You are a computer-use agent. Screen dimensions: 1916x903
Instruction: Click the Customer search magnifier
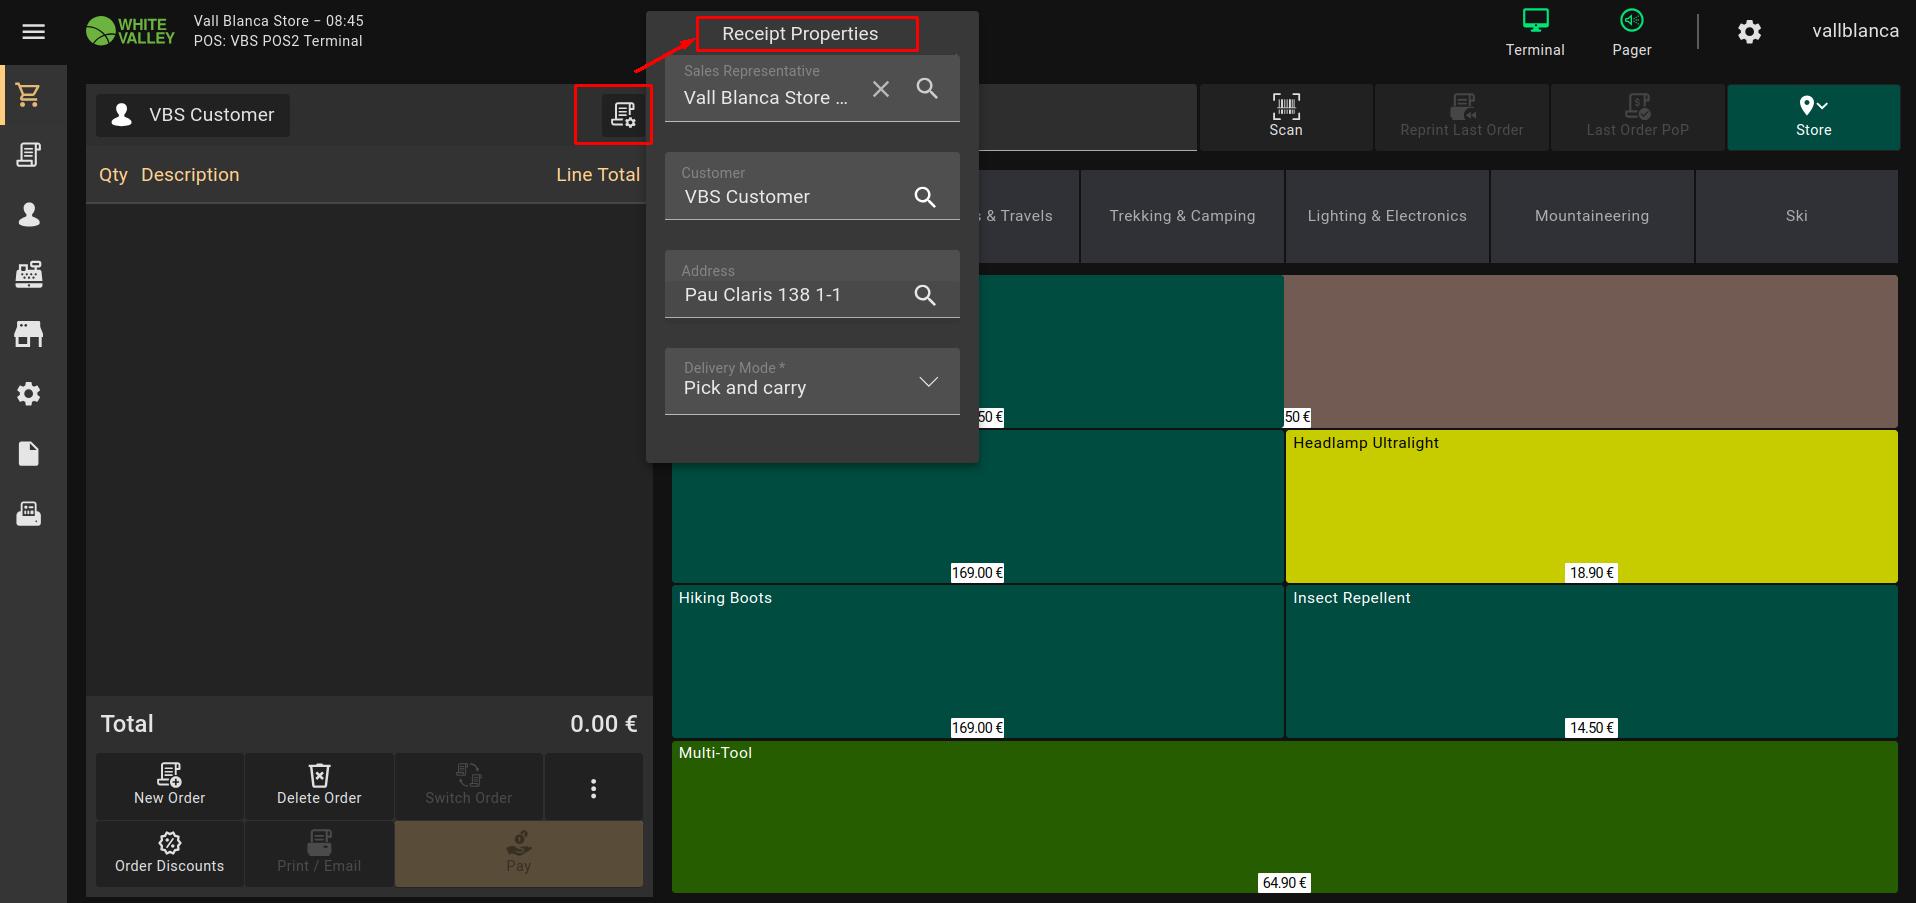click(x=925, y=197)
